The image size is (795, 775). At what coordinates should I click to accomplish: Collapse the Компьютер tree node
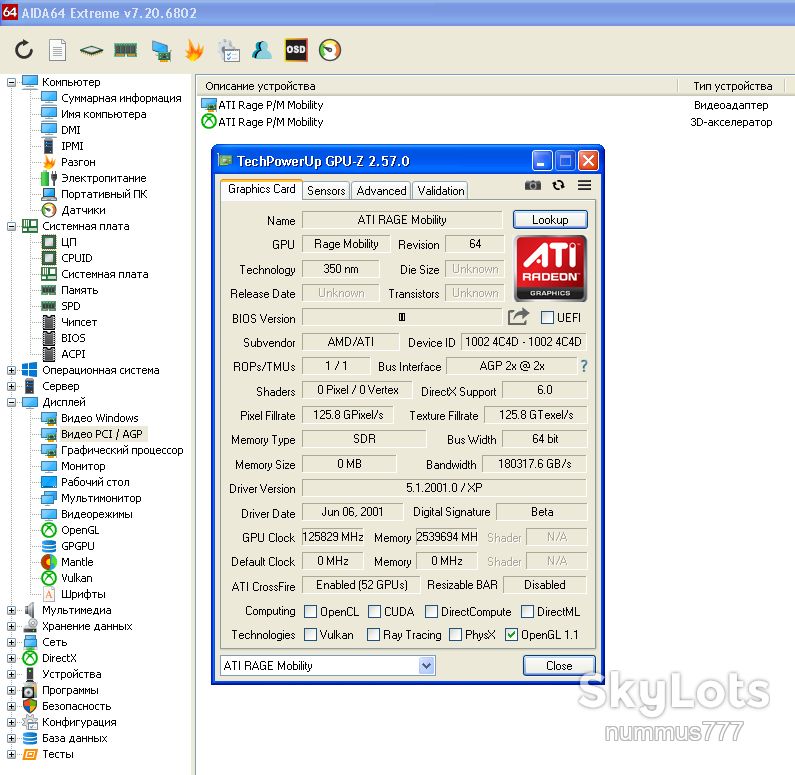11,82
